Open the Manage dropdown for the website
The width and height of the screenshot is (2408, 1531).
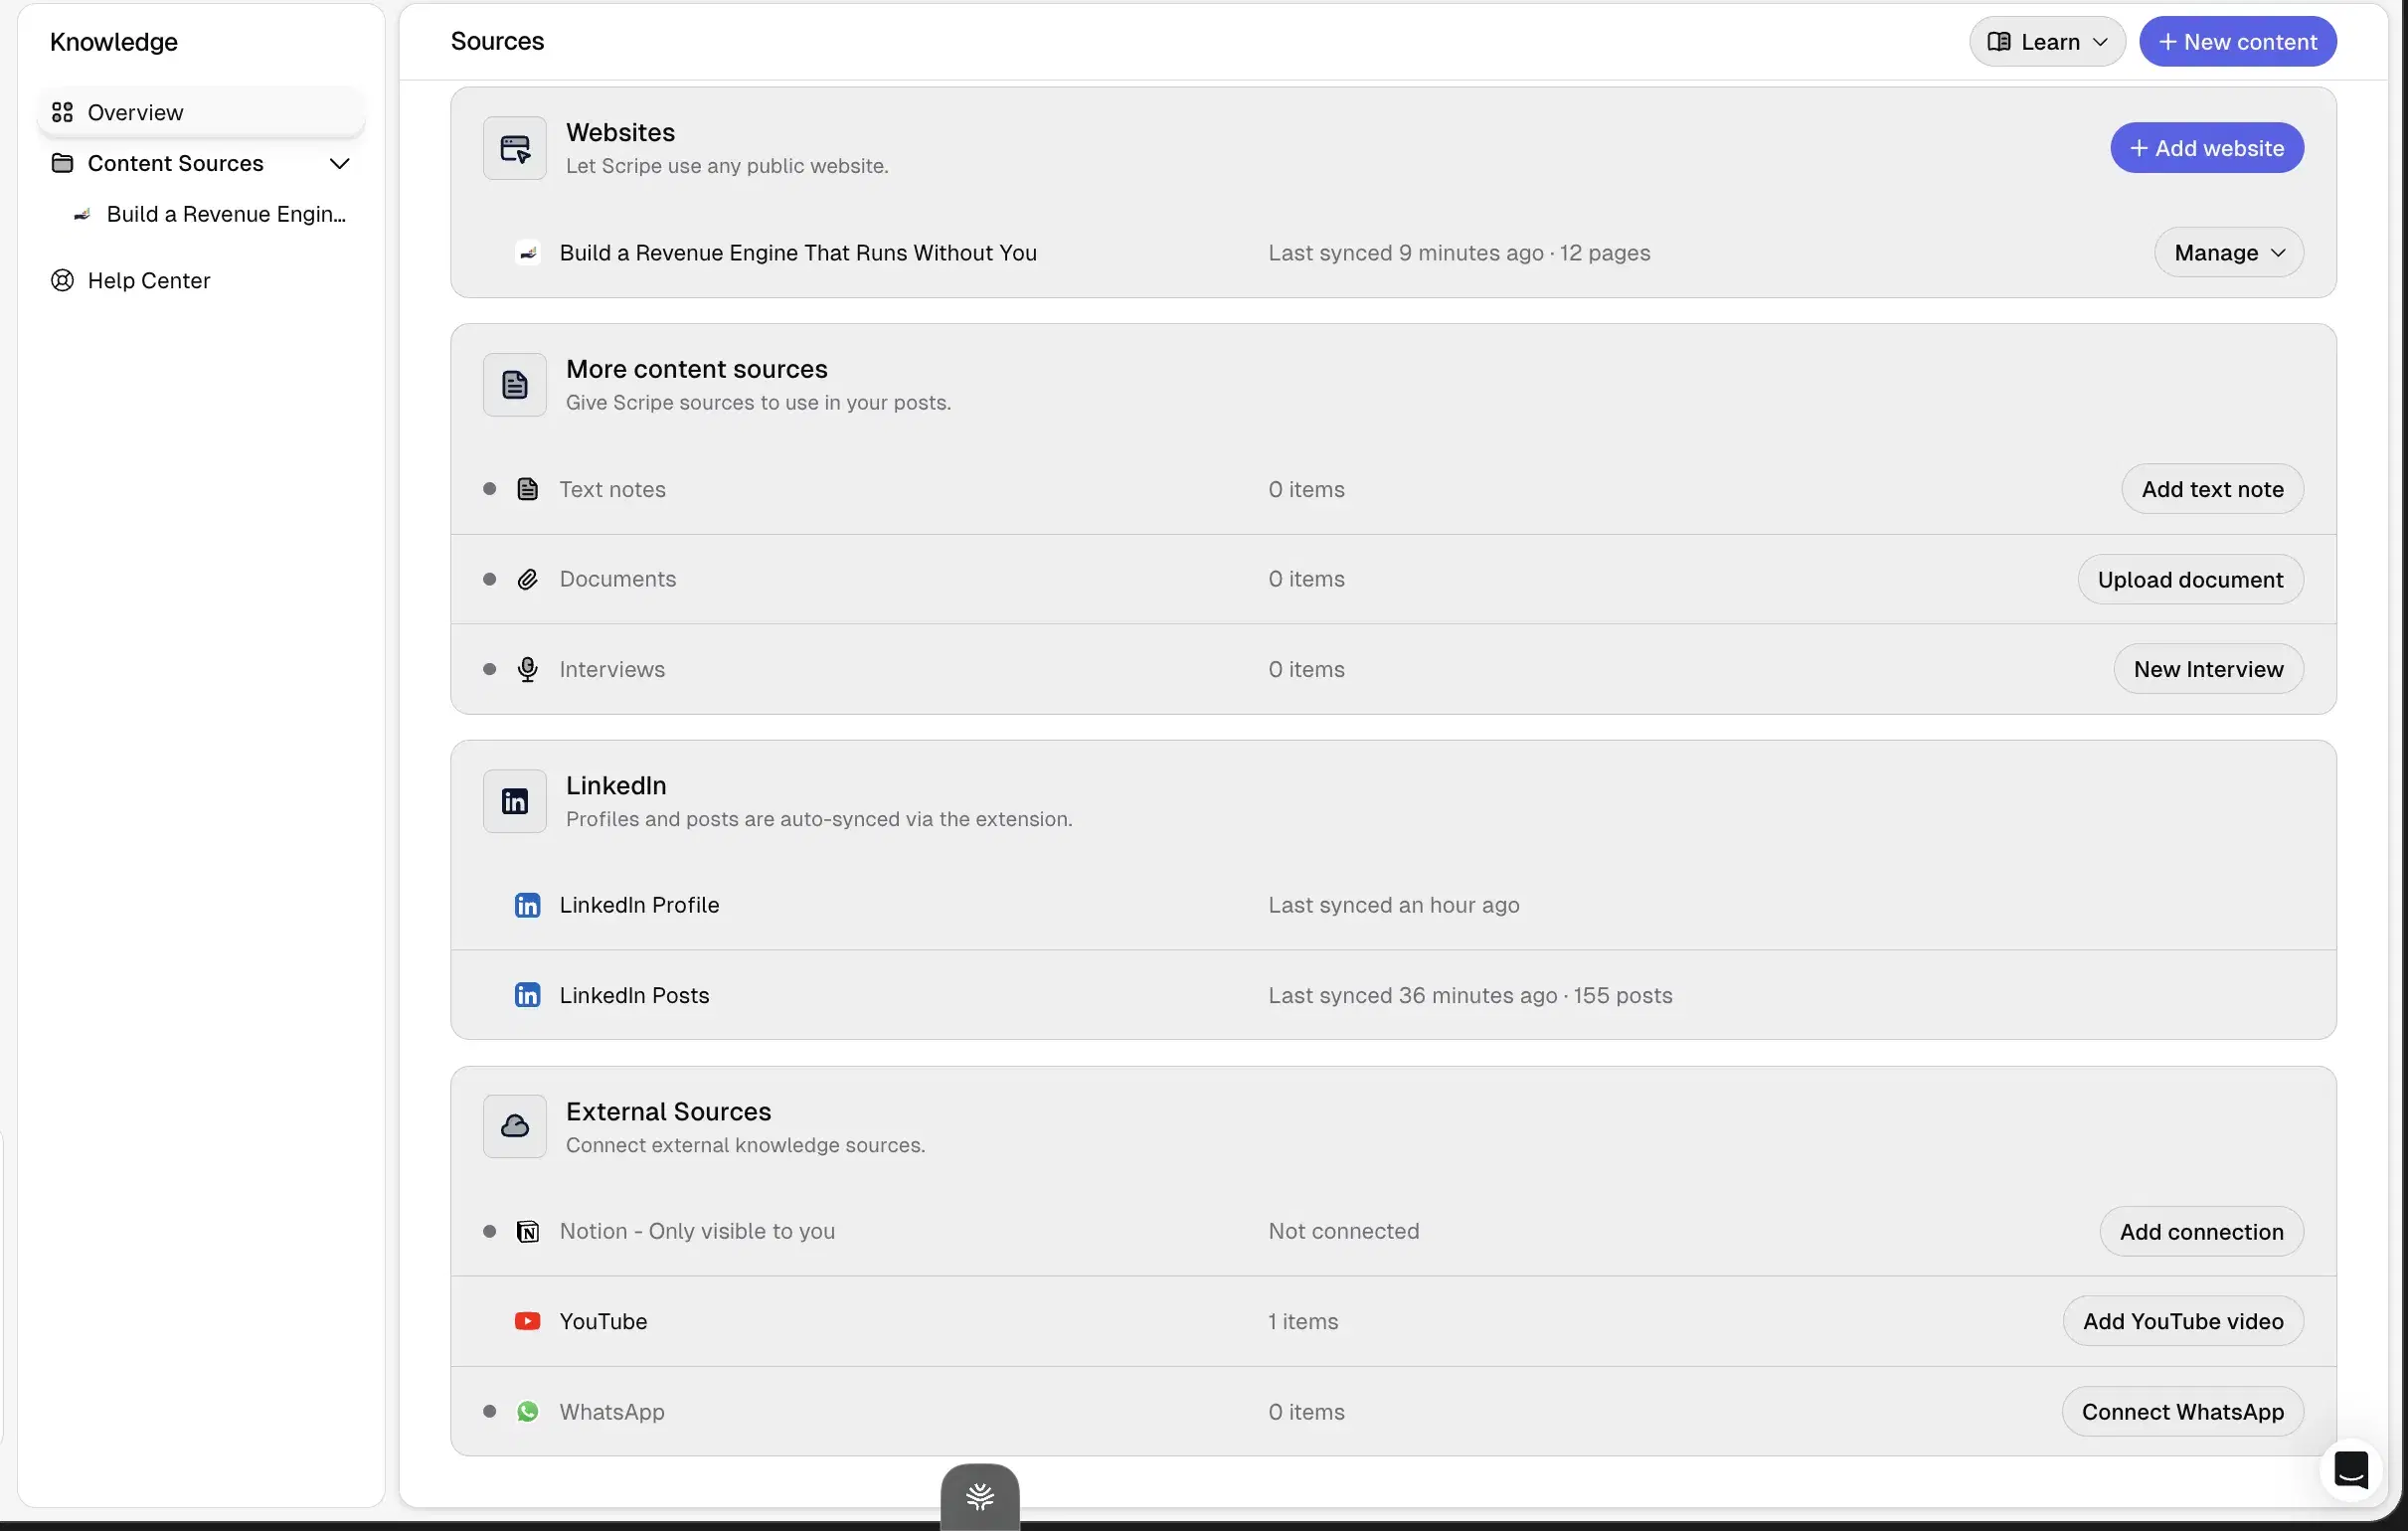click(x=2228, y=253)
